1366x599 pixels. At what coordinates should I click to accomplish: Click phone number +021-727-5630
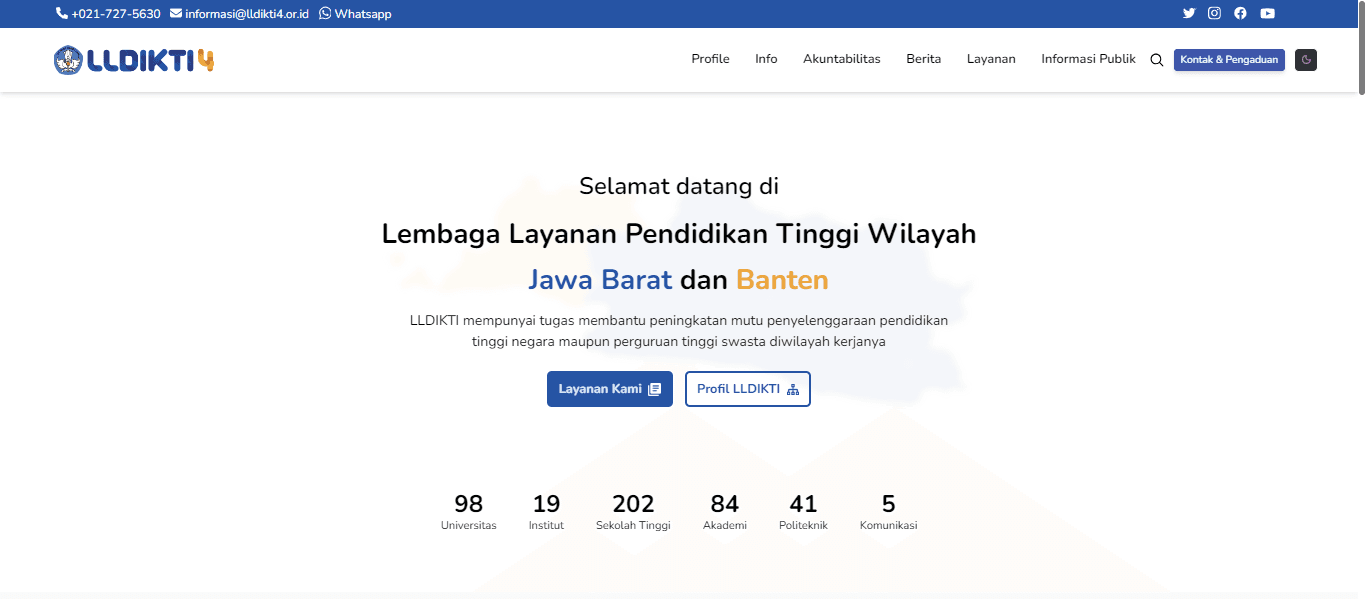(x=108, y=14)
